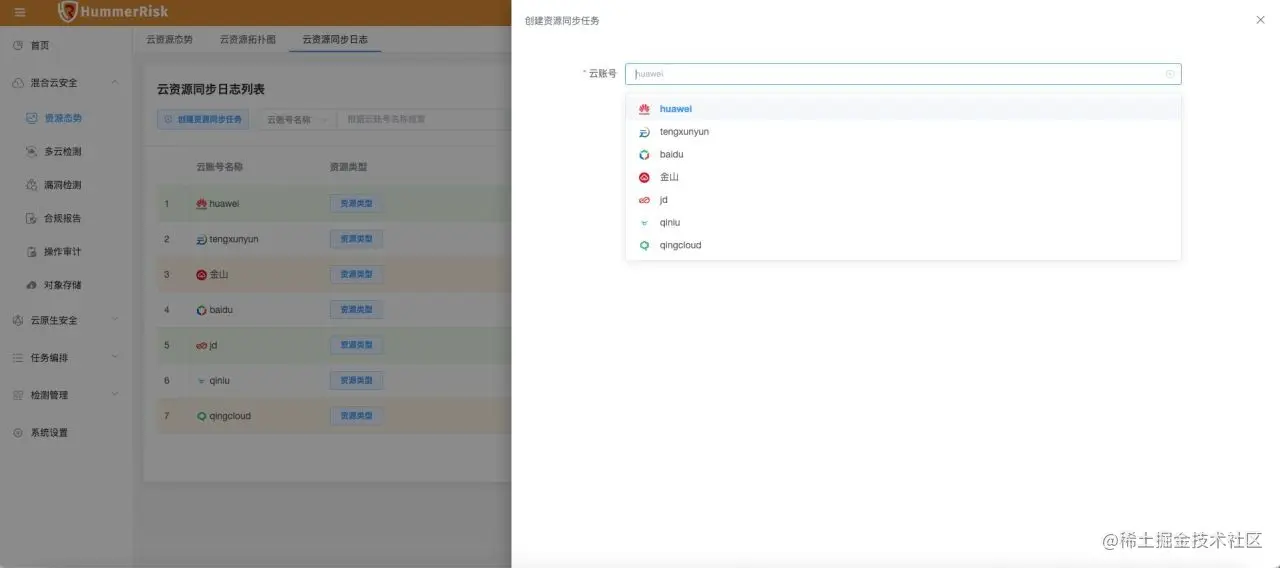This screenshot has width=1280, height=568.
Task: Open 操作审计 in the sidebar
Action: coord(65,252)
